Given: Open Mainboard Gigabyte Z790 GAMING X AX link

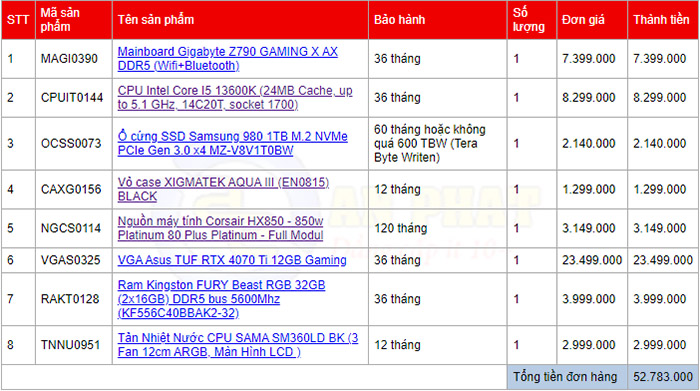Looking at the screenshot, I should pos(228,58).
